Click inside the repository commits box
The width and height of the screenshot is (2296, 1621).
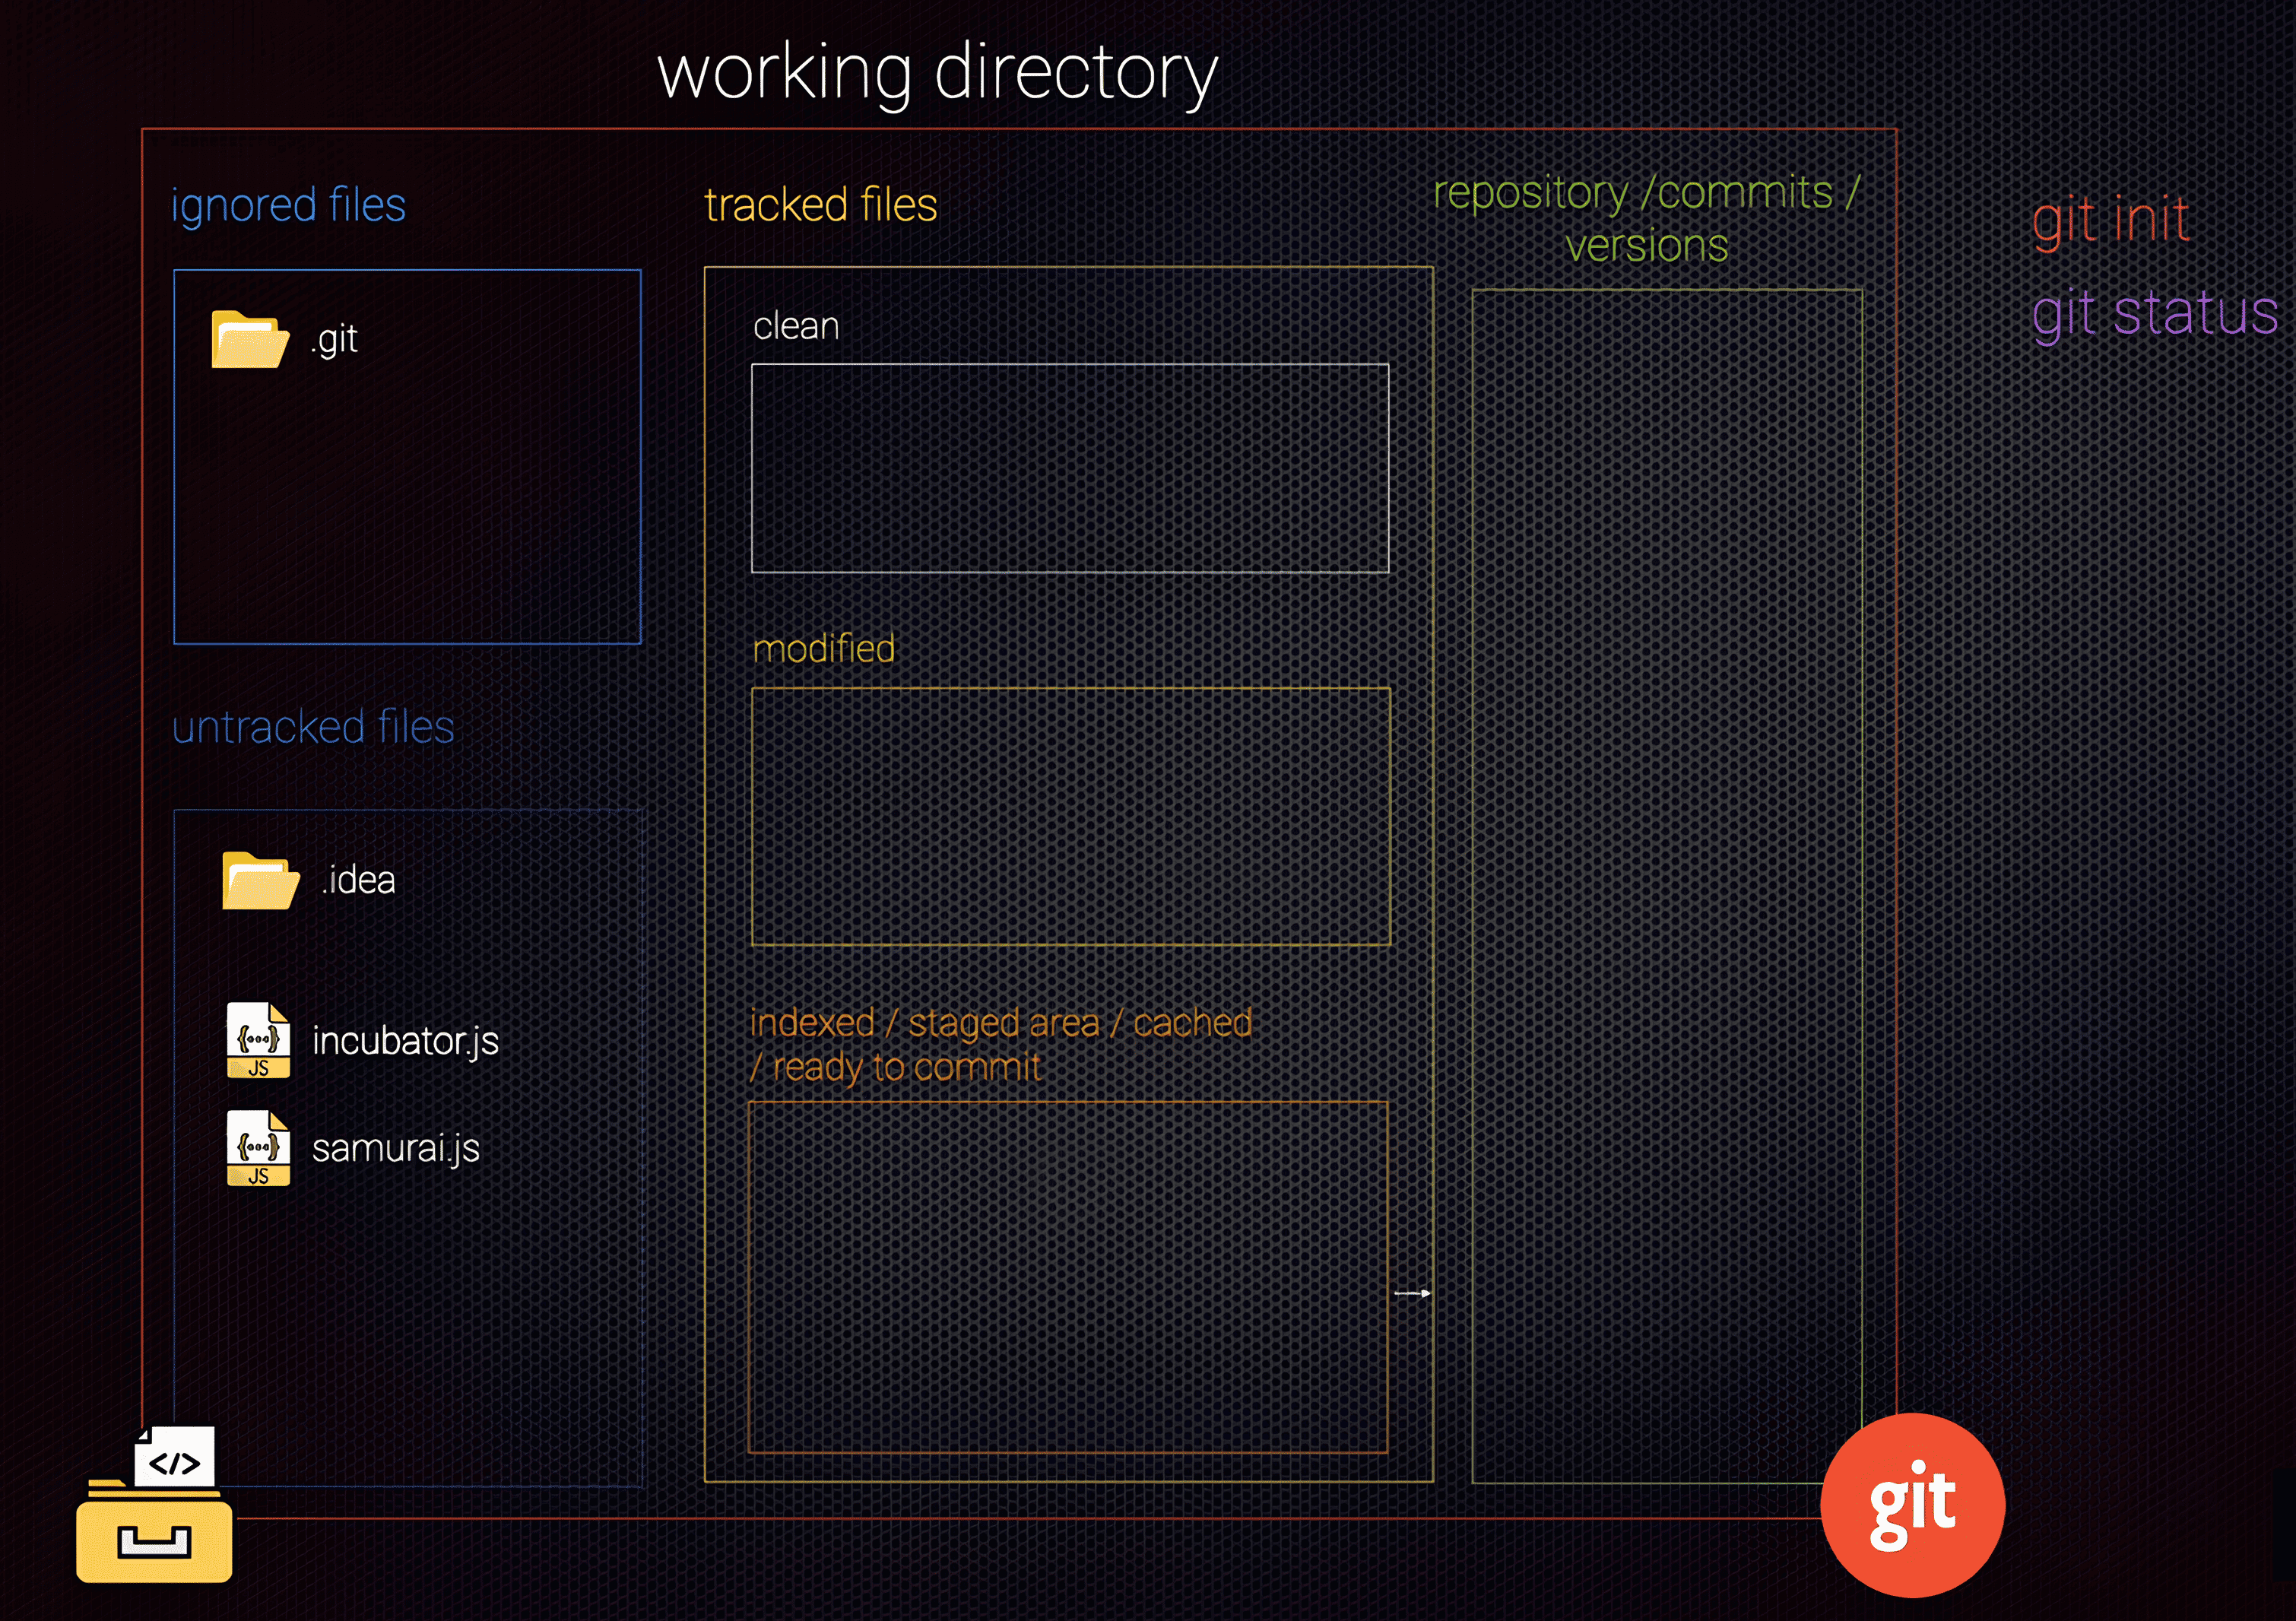(1667, 885)
